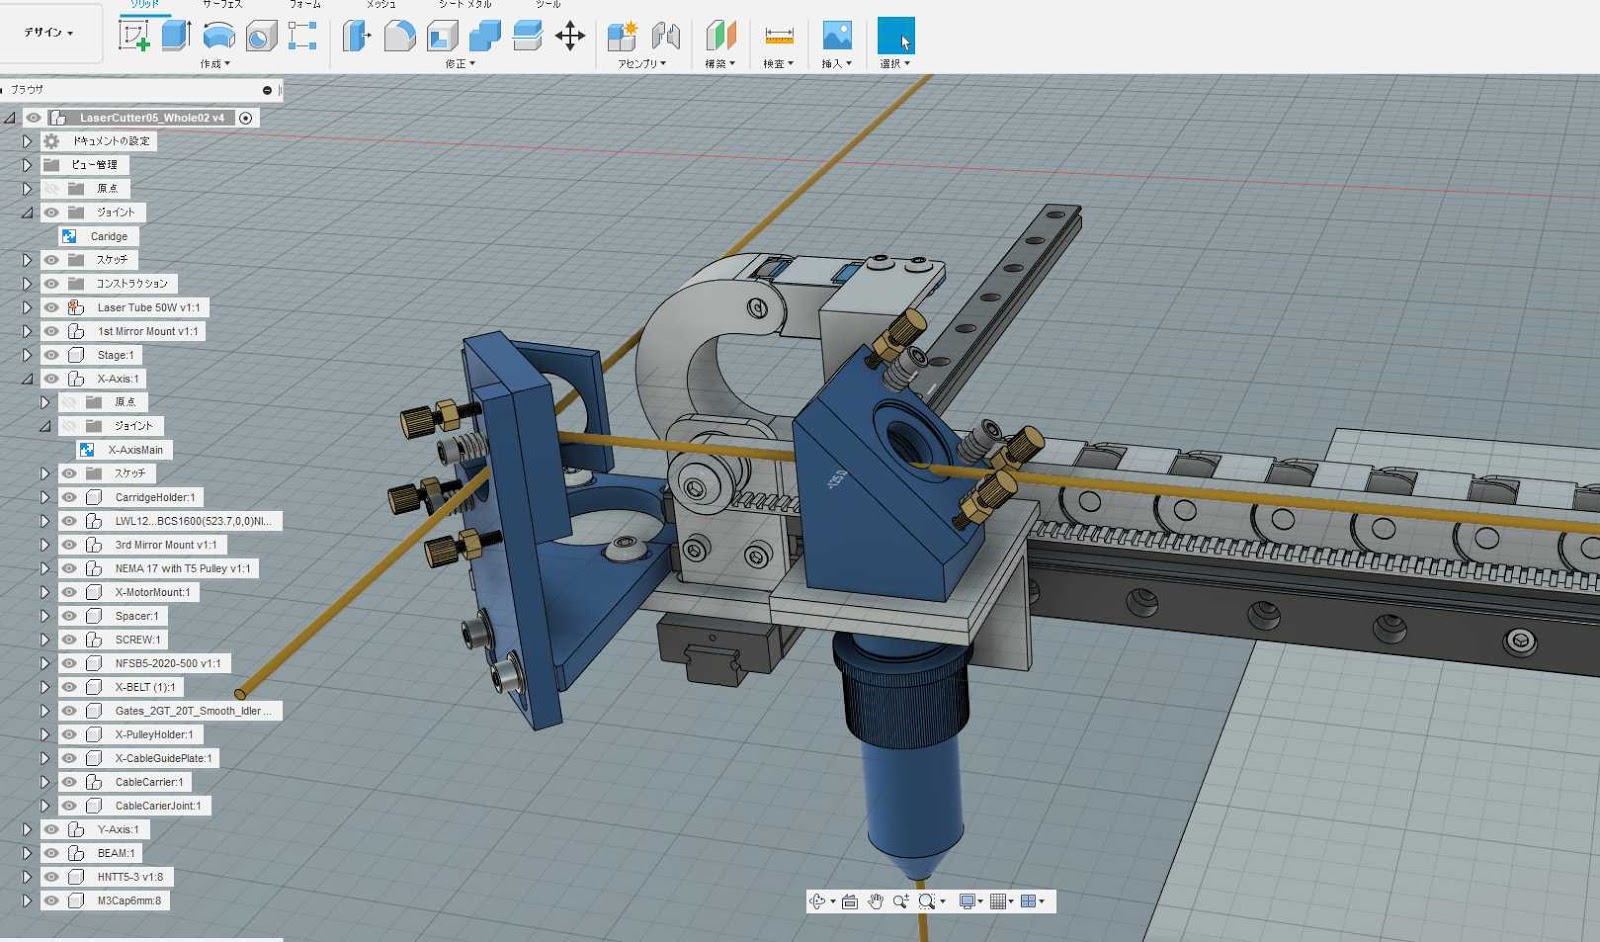Viewport: 1600px width, 942px height.
Task: Expand the Y-Axis:1 tree node
Action: click(27, 829)
